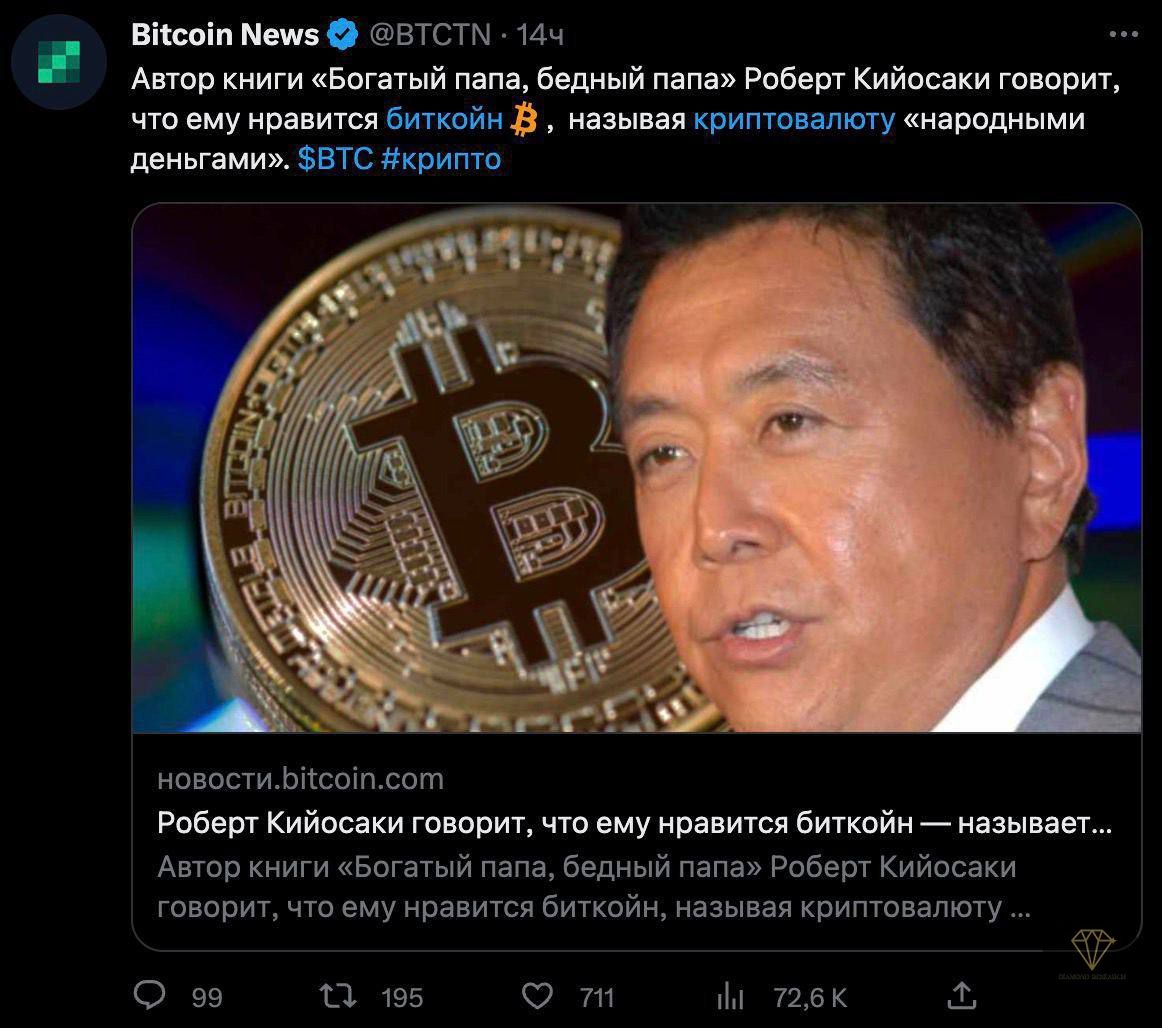Open the article preview image
The image size is (1162, 1028).
point(637,468)
